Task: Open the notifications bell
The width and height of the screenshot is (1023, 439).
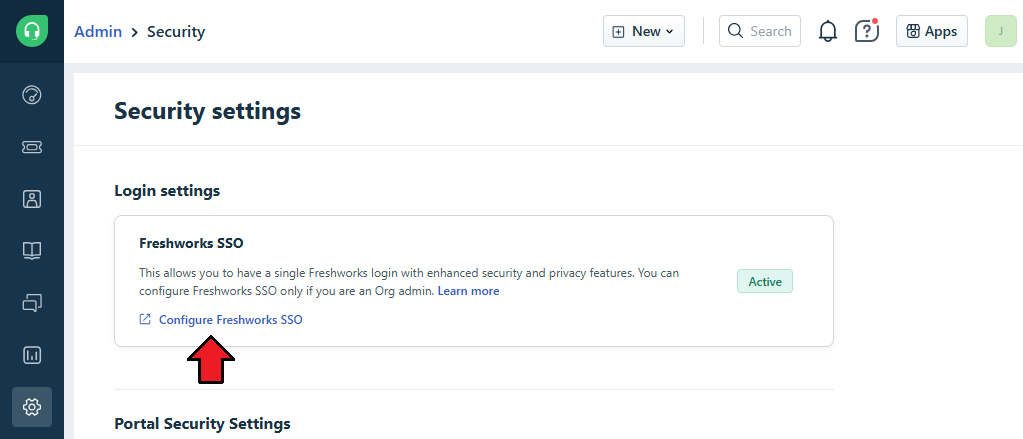Action: (827, 31)
